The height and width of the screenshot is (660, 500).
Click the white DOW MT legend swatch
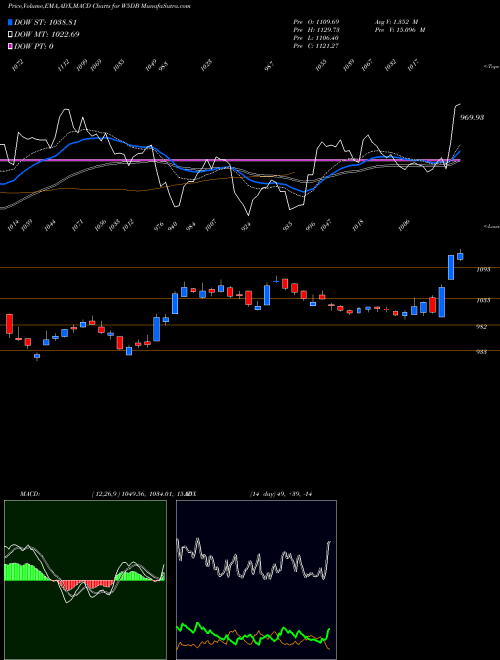coord(11,34)
